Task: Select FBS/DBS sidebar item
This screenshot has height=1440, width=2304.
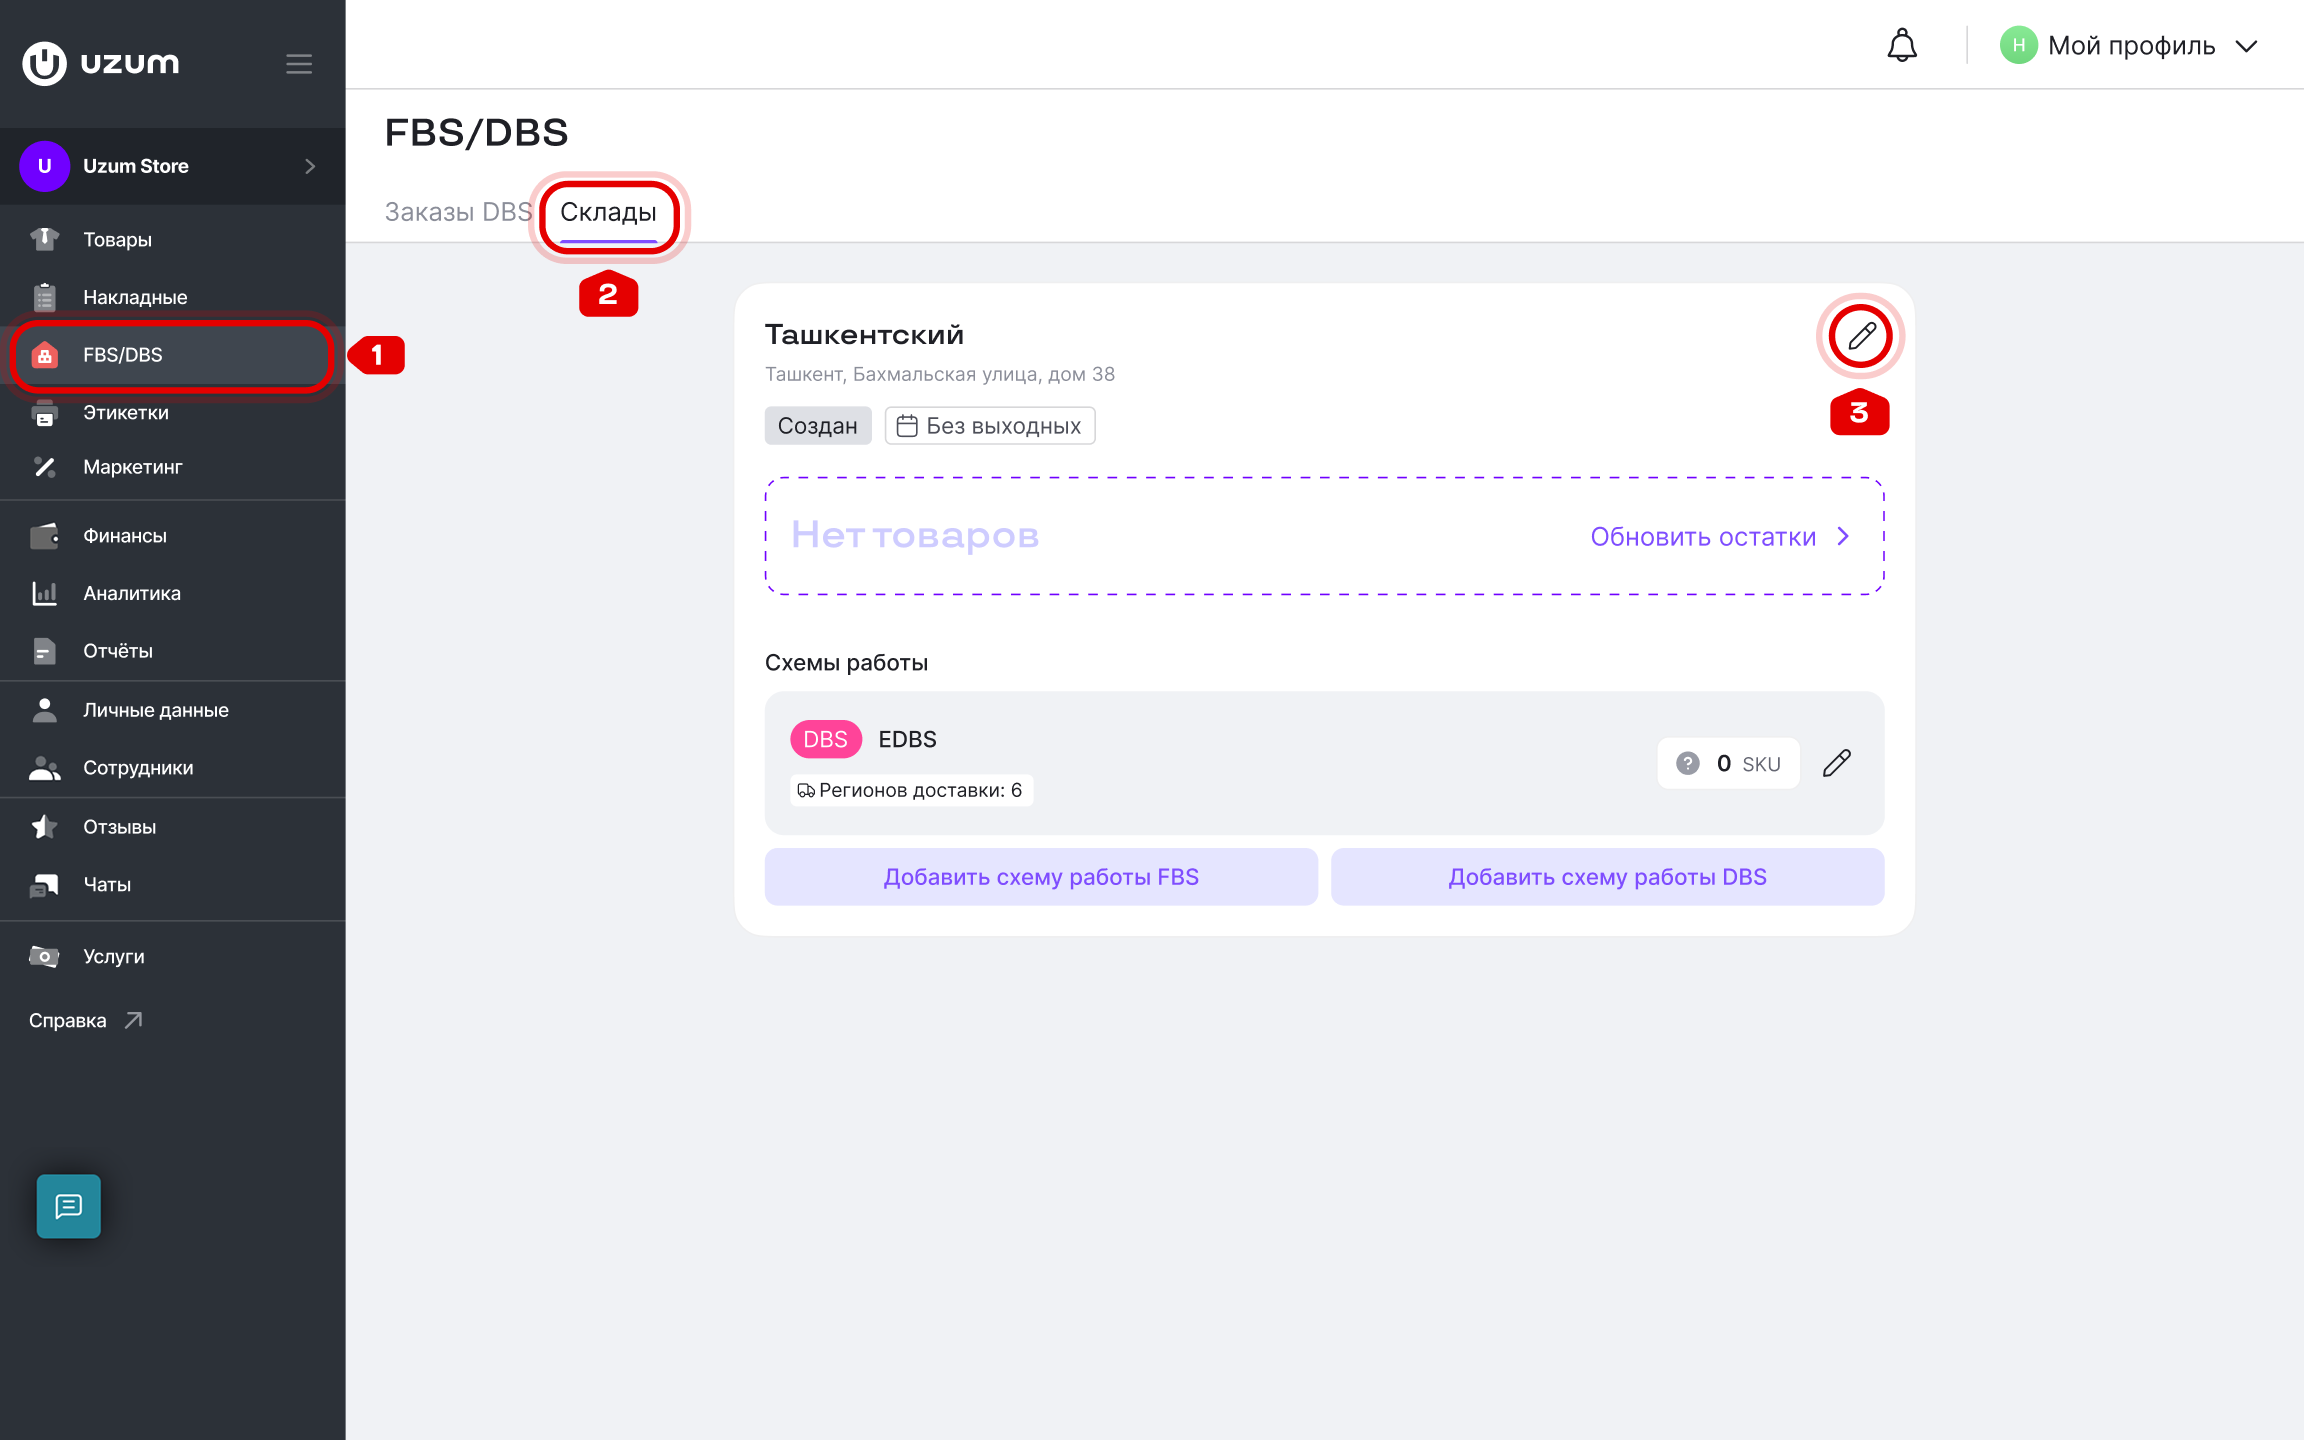Action: (172, 355)
